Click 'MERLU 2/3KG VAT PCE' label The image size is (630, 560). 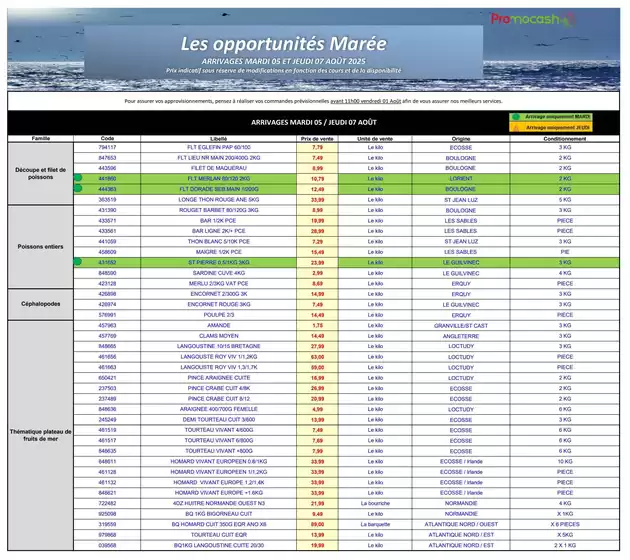[219, 284]
